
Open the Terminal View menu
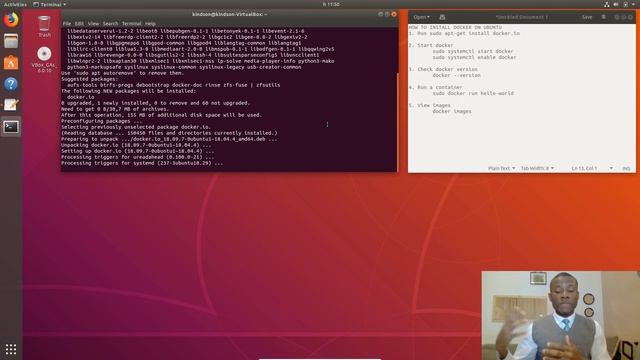tap(93, 24)
